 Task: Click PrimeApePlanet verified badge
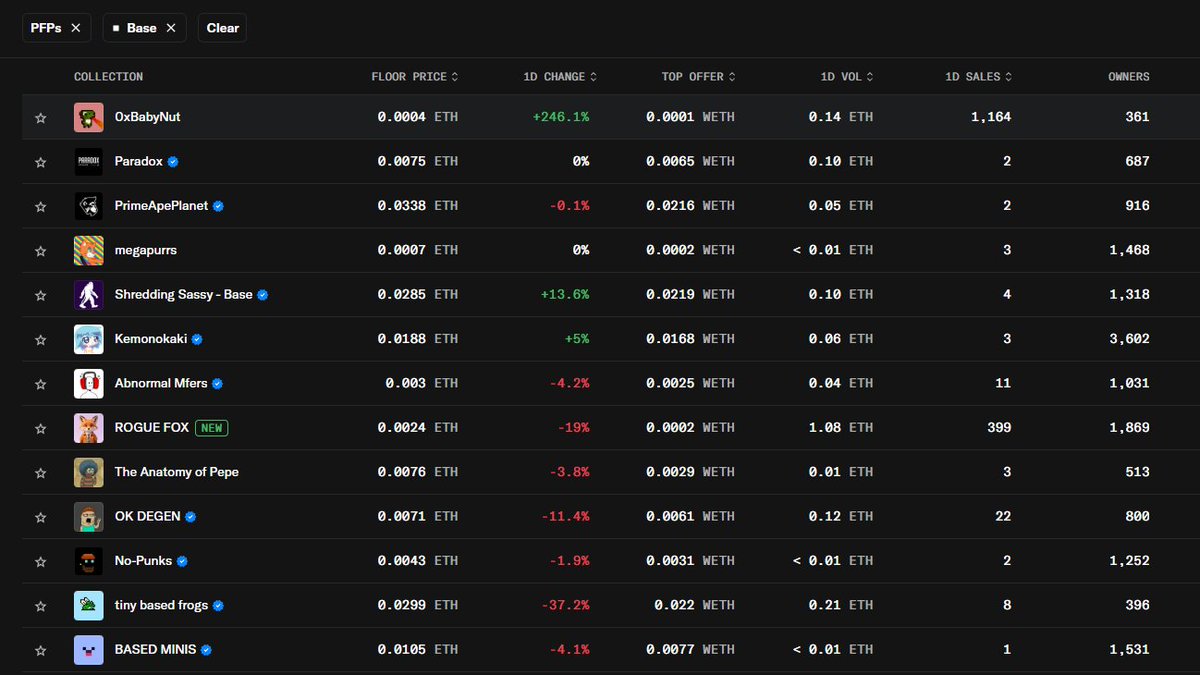tap(218, 206)
